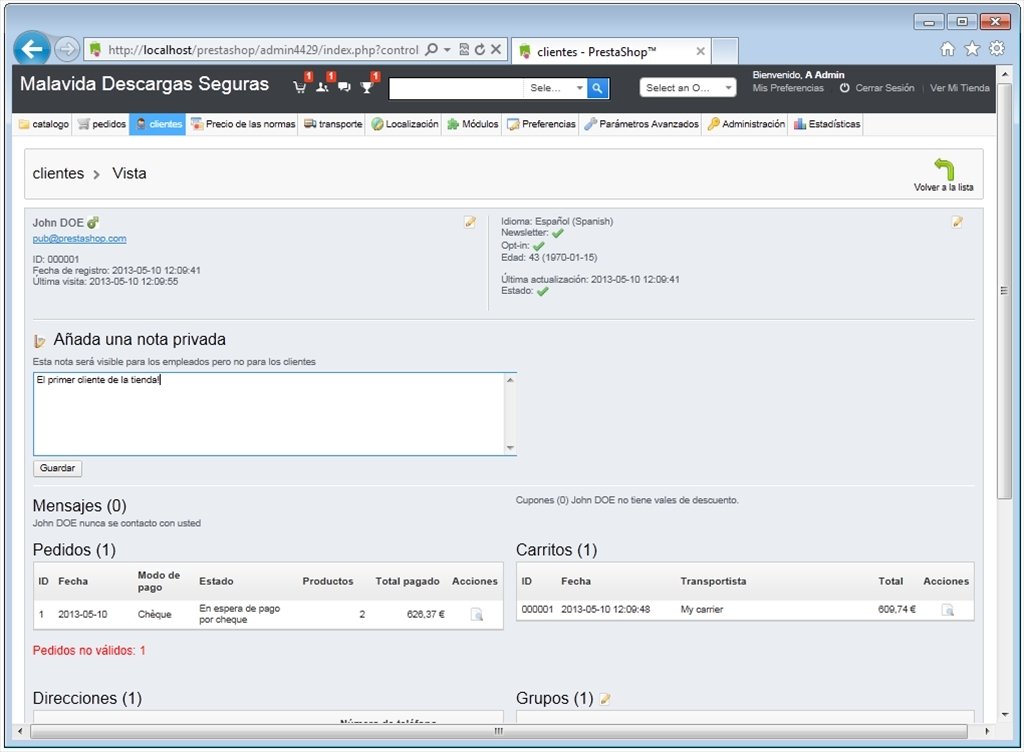Open the shopping cart orders notification icon
This screenshot has width=1024, height=752.
coord(300,87)
